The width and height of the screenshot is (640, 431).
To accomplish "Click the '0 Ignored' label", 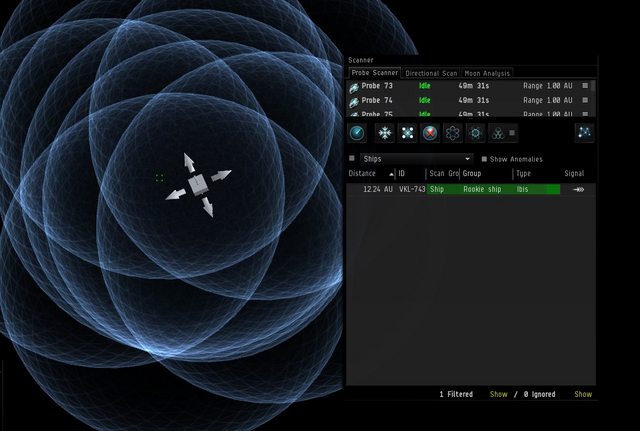I will coord(539,394).
